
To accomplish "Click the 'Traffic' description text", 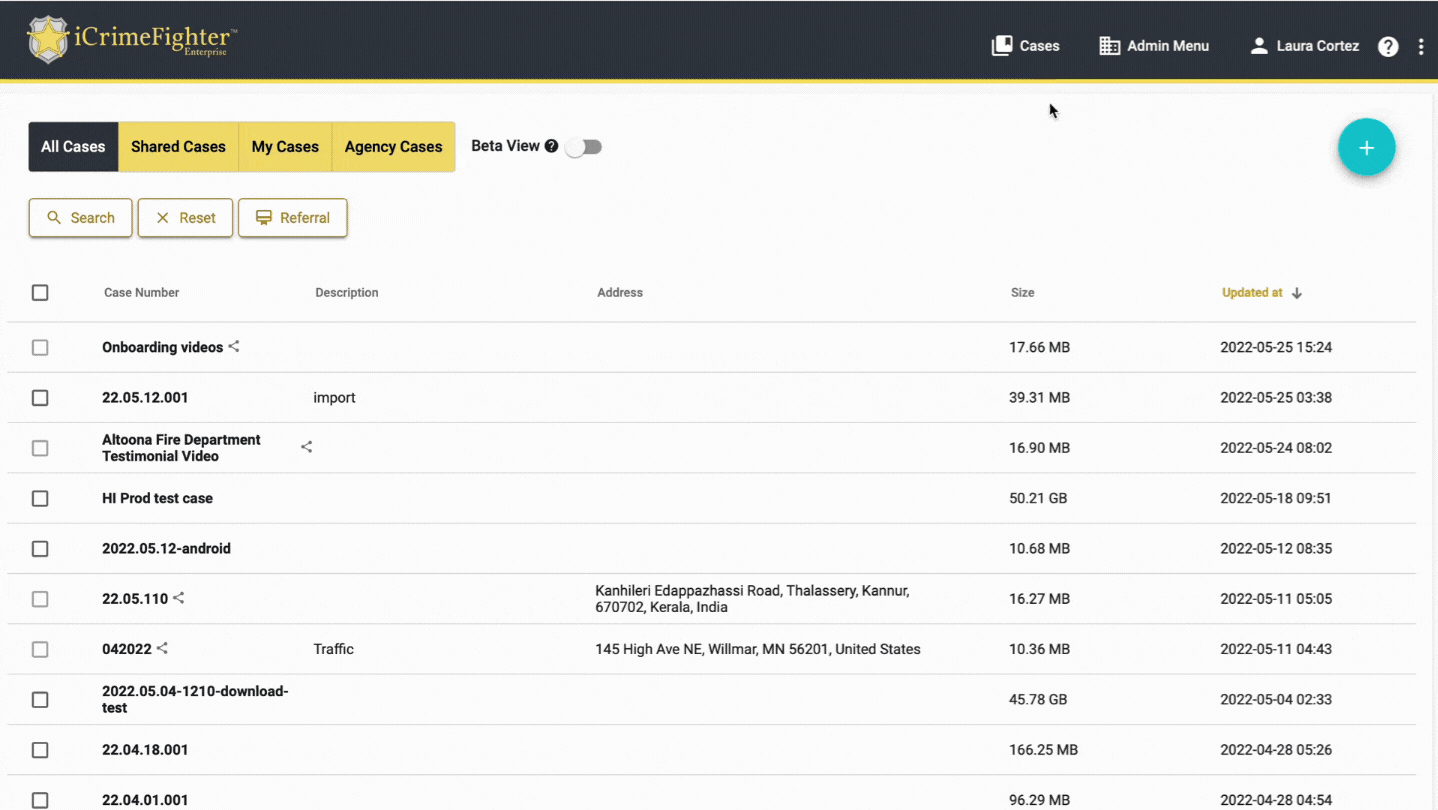I will (333, 649).
